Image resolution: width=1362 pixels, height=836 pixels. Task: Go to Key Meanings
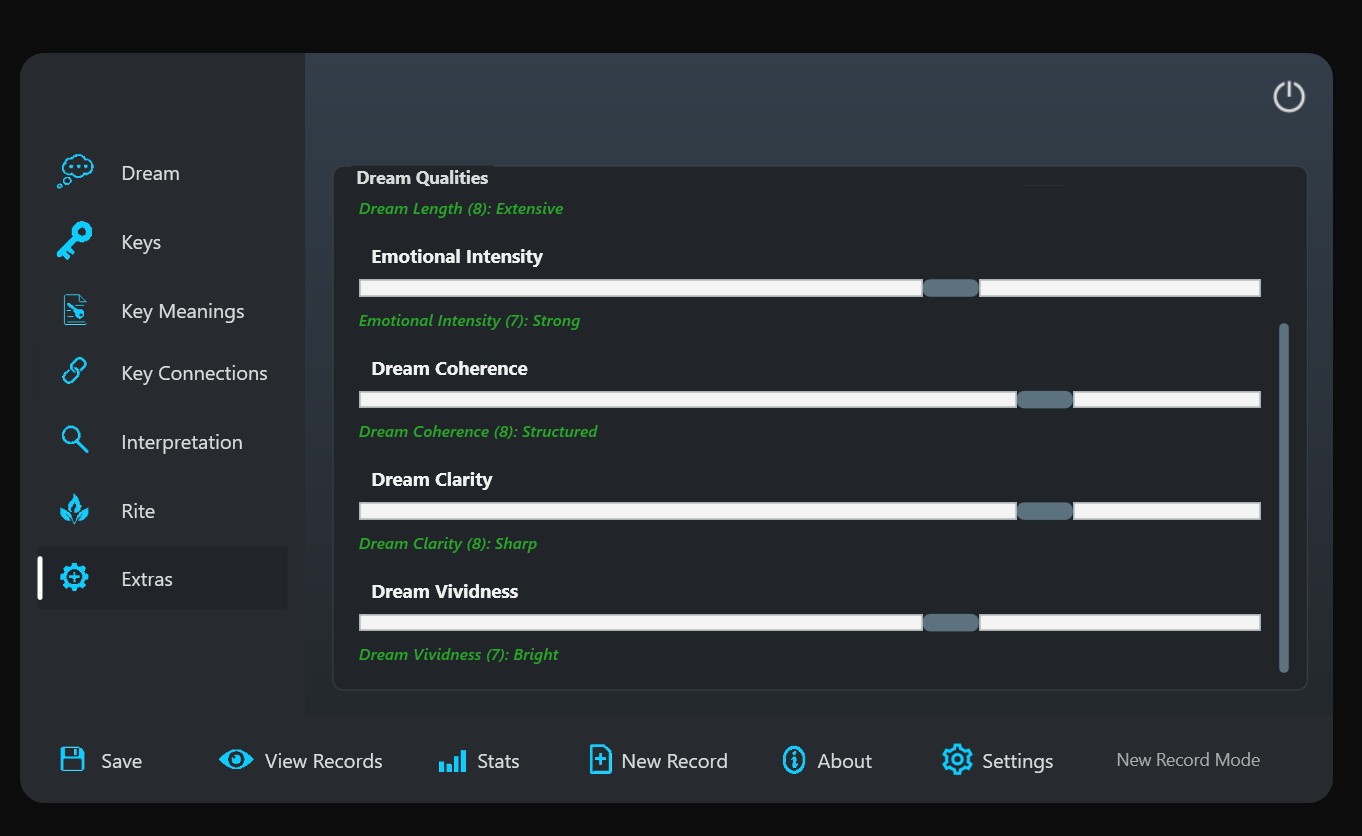pyautogui.click(x=183, y=311)
